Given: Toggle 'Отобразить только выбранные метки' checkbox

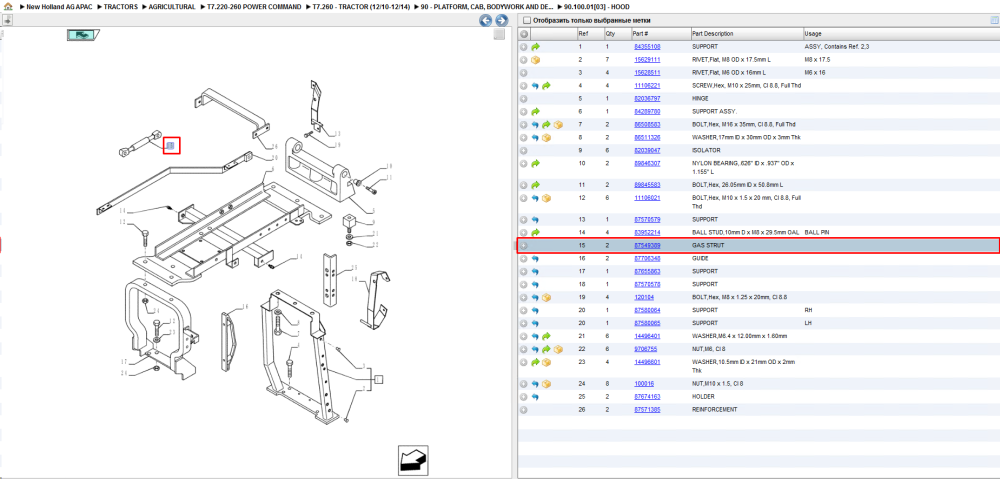Looking at the screenshot, I should [x=527, y=20].
